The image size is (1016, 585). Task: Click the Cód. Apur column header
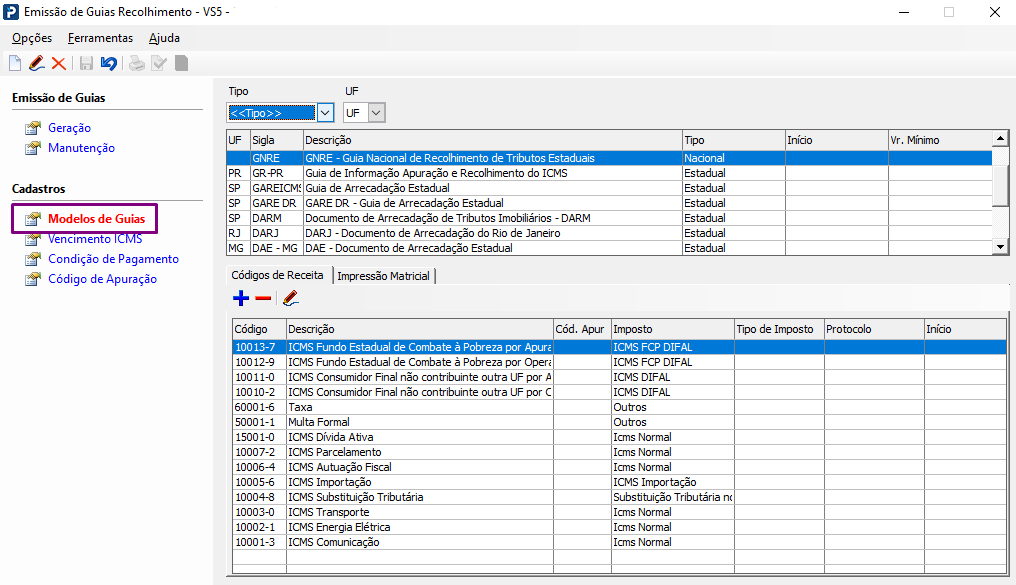coord(582,329)
